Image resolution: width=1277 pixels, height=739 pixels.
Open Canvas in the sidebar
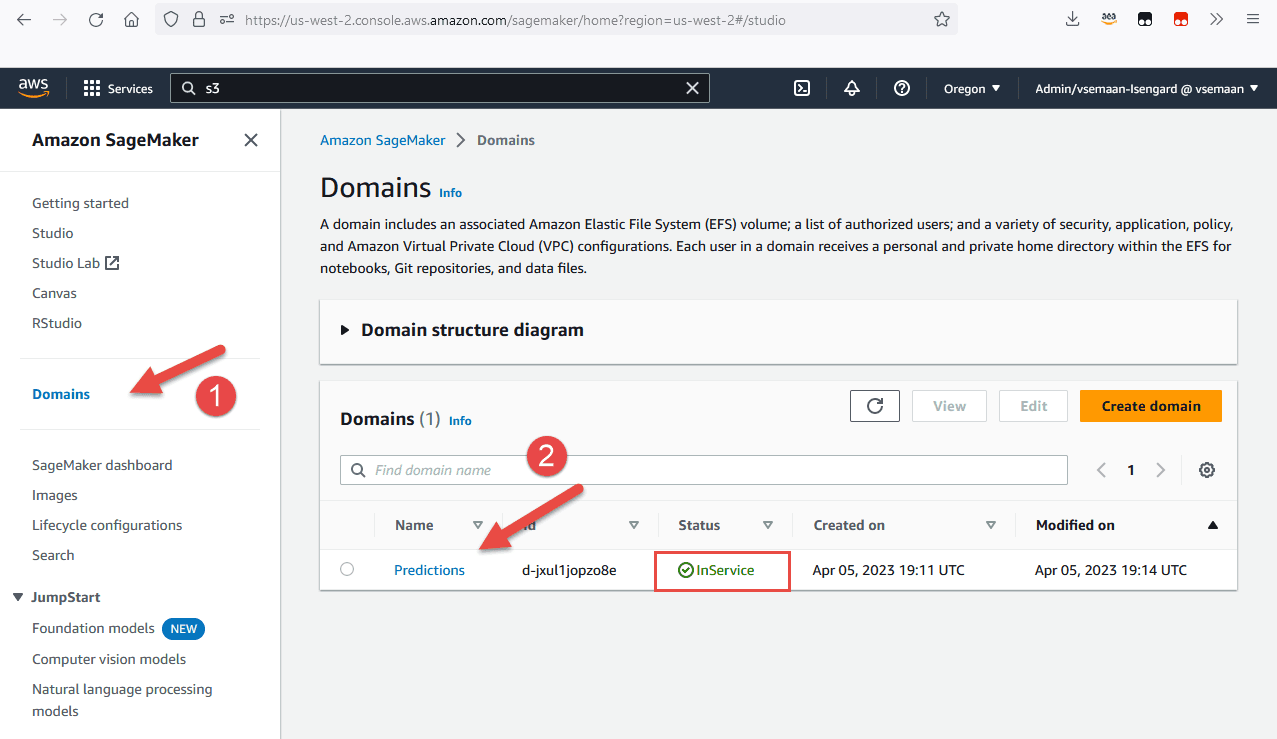coord(54,293)
